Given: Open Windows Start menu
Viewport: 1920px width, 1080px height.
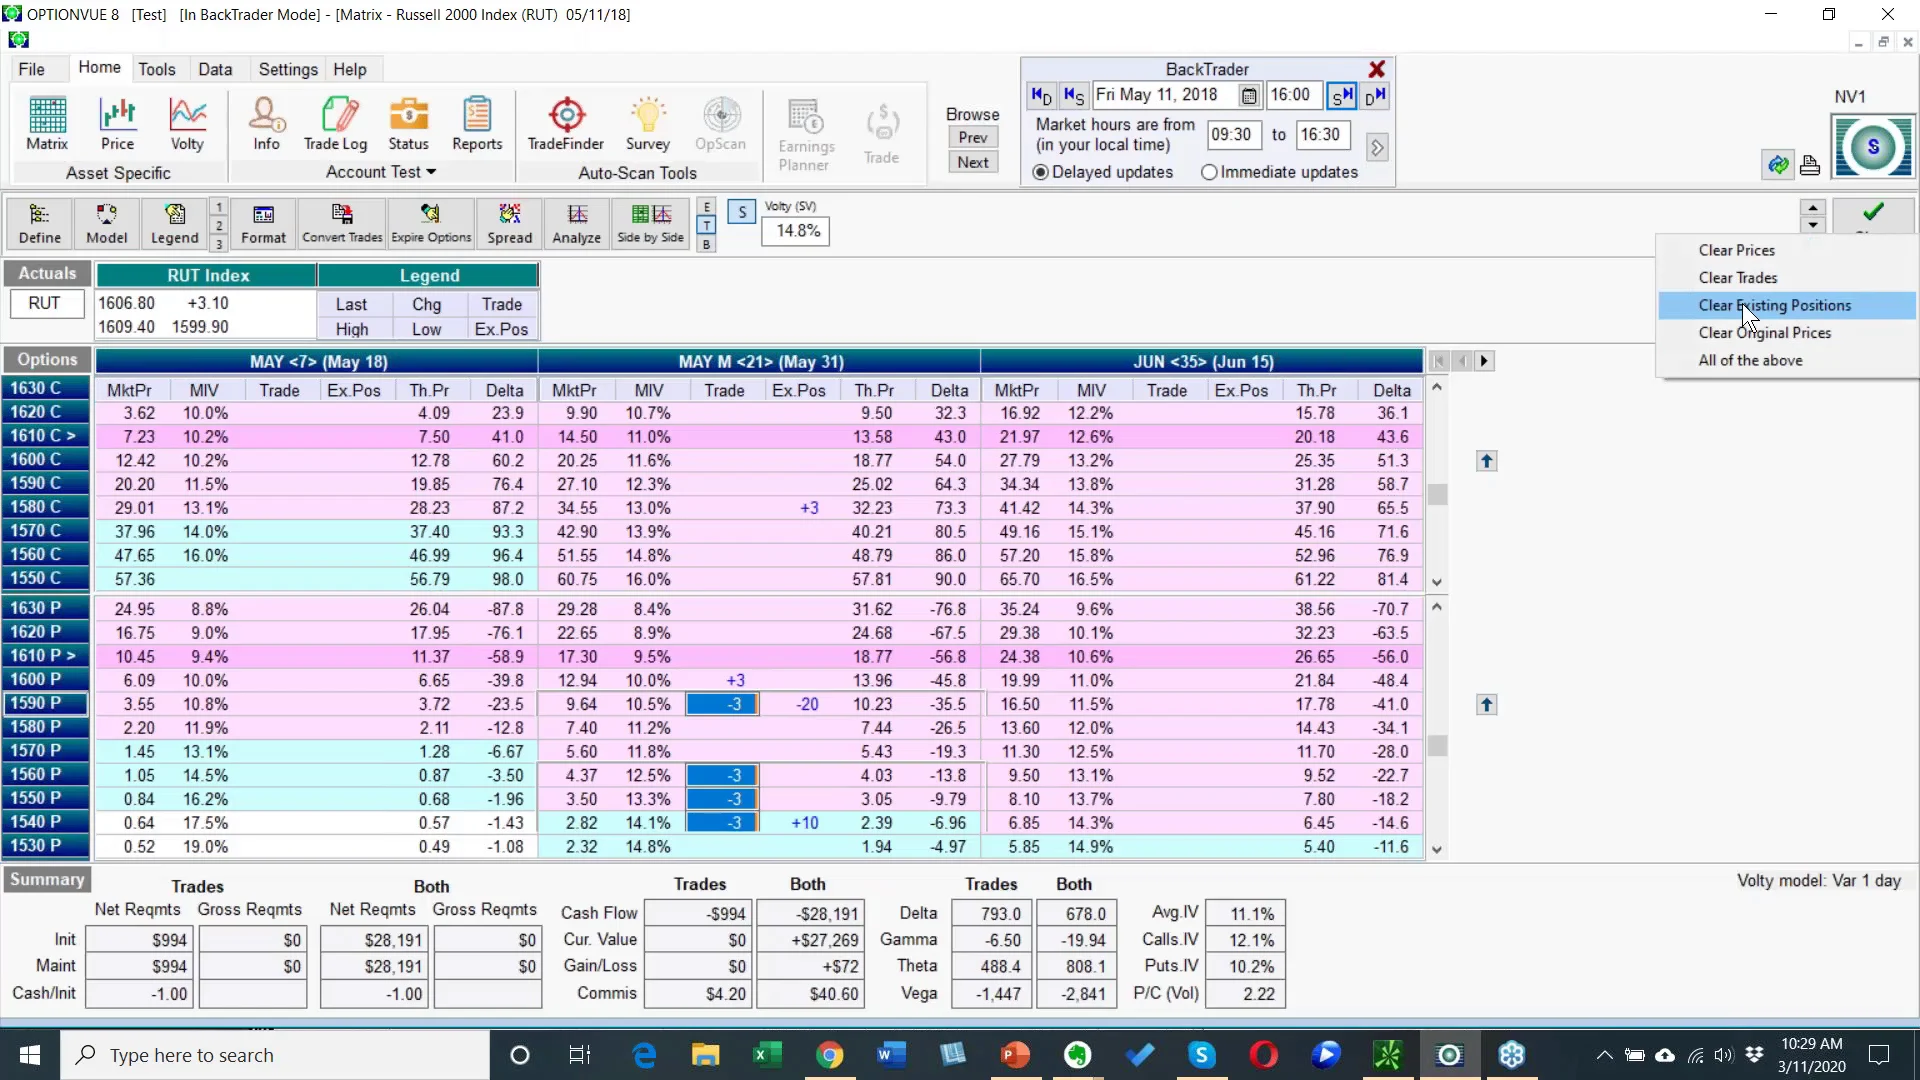Looking at the screenshot, I should coord(30,1055).
